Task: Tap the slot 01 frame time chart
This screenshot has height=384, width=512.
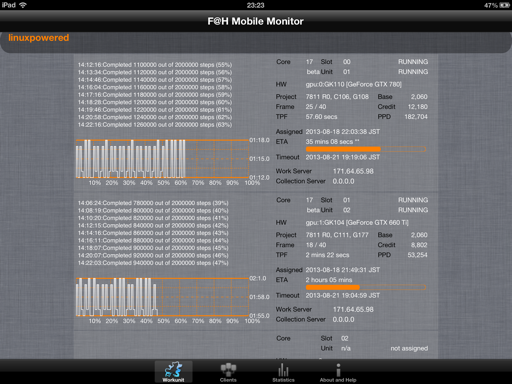Action: click(162, 297)
